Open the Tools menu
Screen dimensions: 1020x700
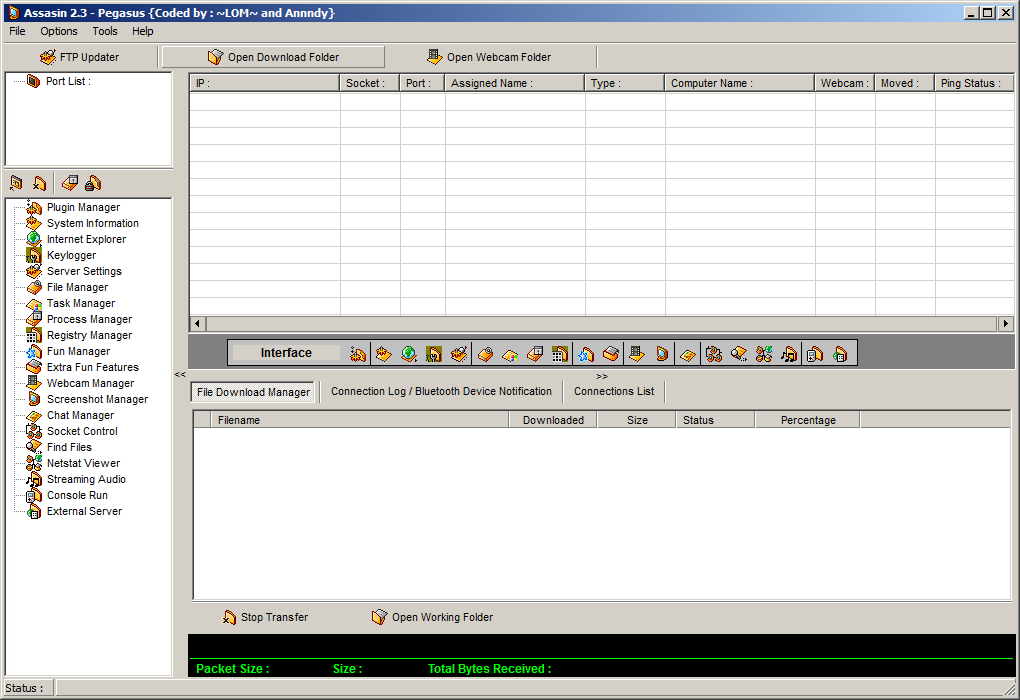105,31
